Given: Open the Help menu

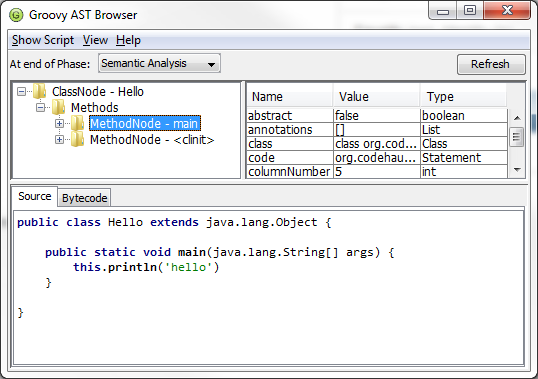Looking at the screenshot, I should (128, 40).
